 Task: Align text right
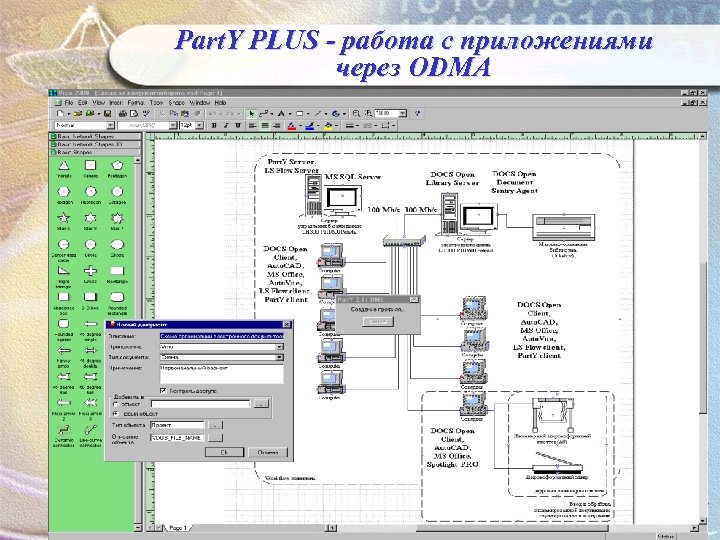(x=276, y=125)
